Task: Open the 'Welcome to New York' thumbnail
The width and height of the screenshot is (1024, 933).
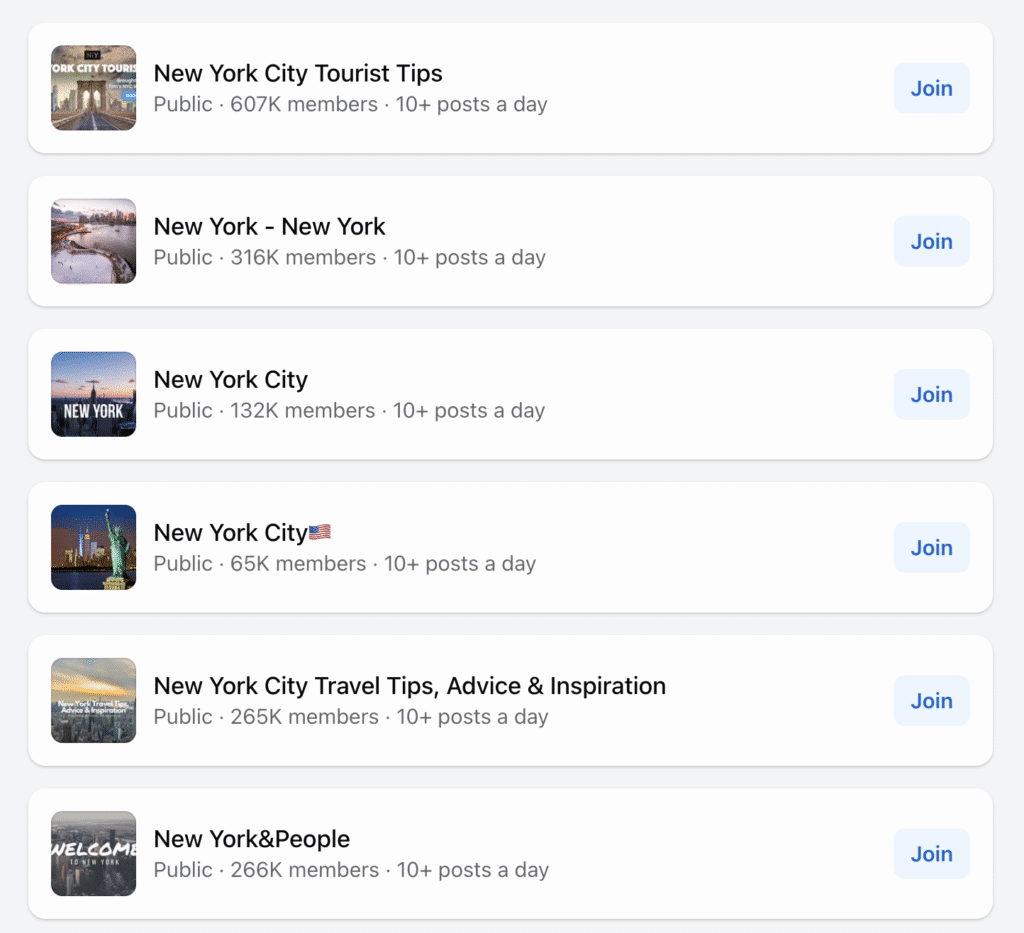Action: click(x=93, y=854)
